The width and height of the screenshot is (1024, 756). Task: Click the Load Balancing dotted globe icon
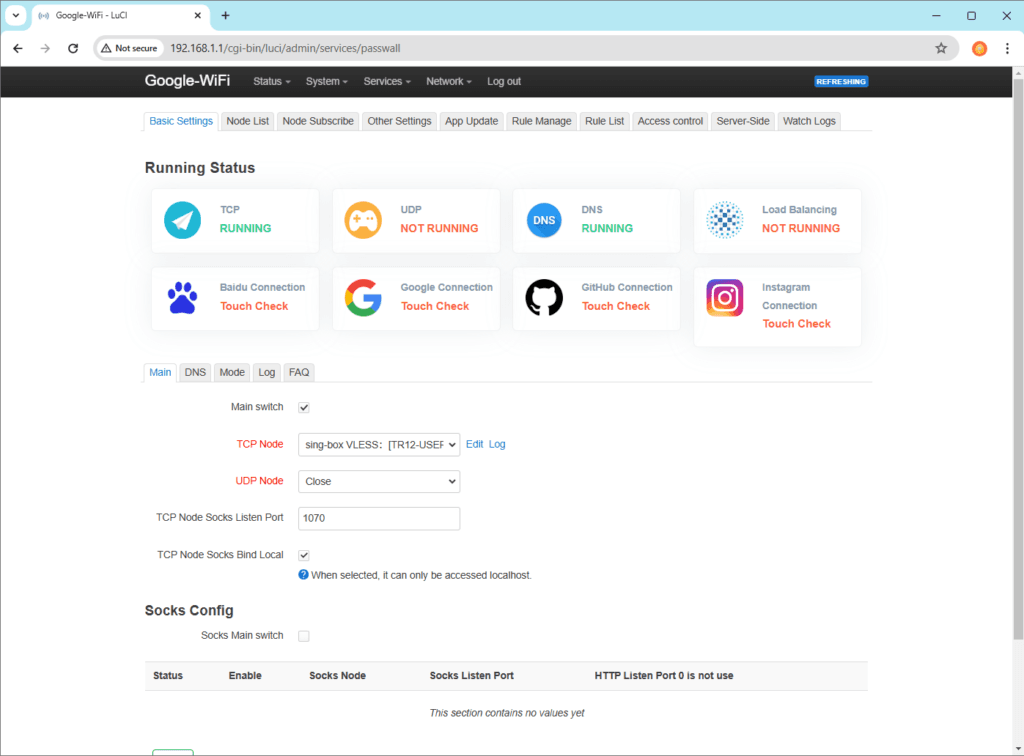click(x=725, y=220)
